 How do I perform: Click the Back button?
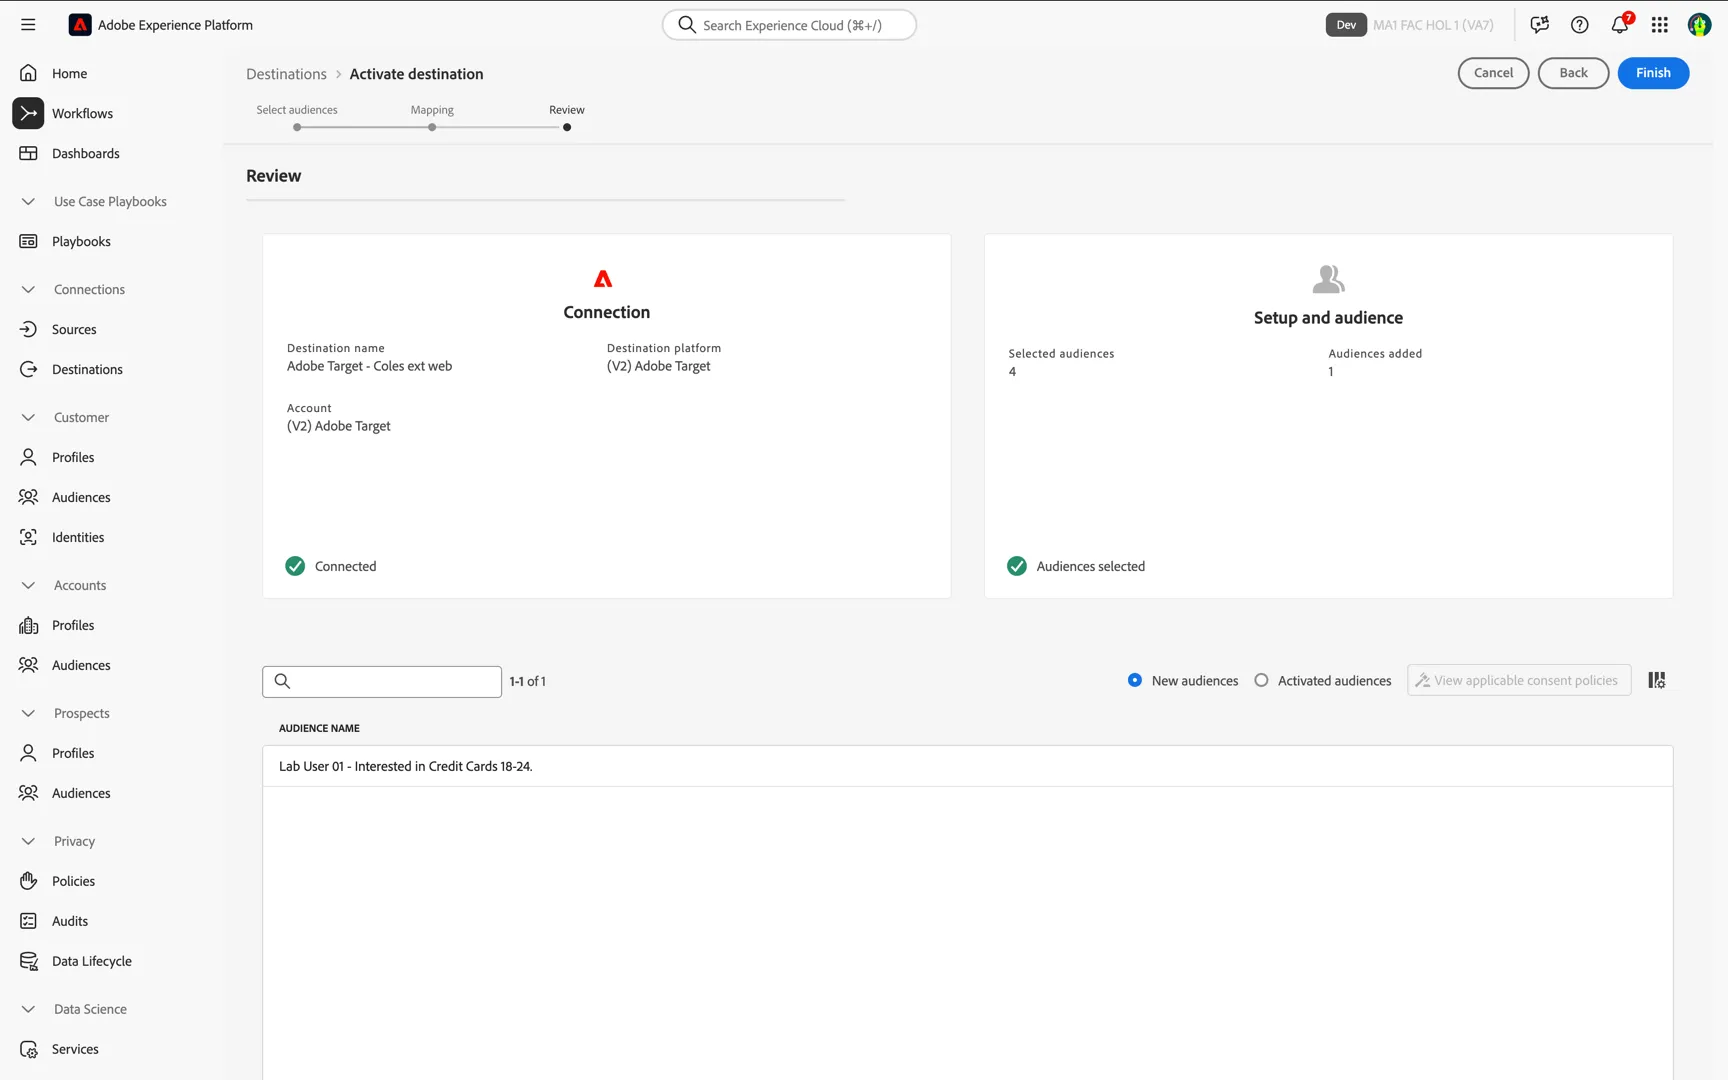pos(1573,73)
